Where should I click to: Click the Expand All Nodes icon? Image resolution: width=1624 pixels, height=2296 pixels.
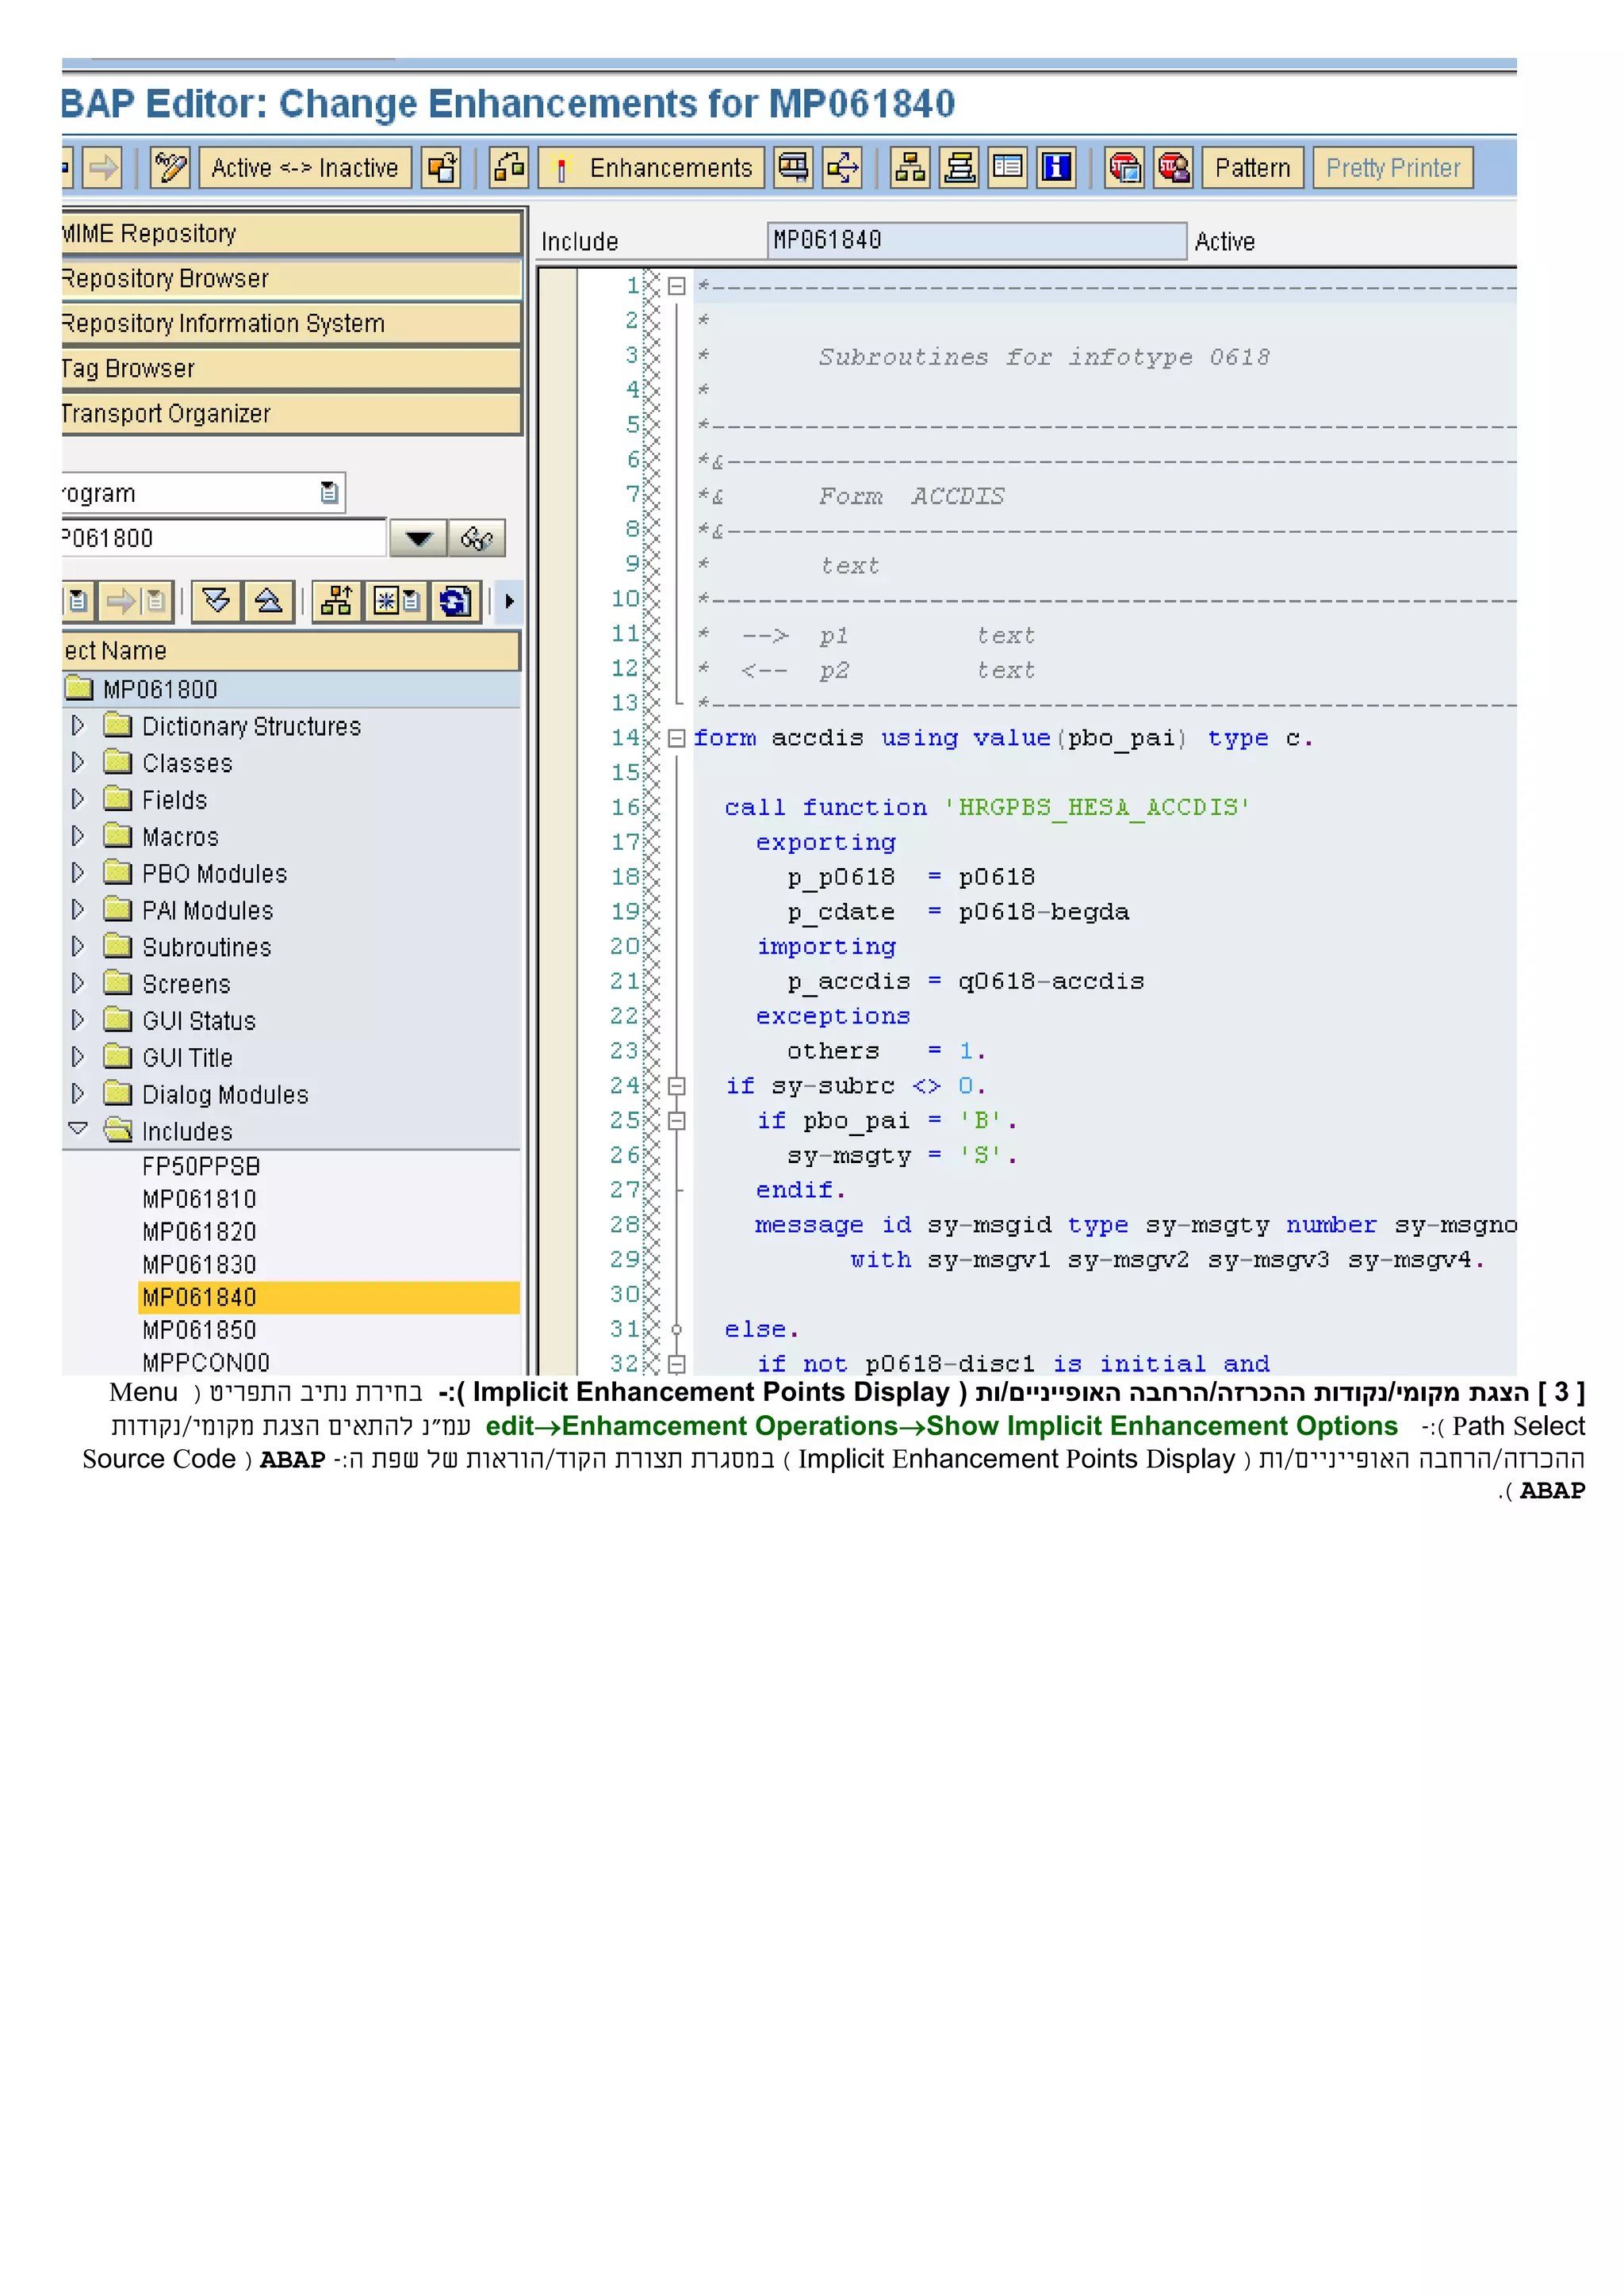click(x=216, y=601)
